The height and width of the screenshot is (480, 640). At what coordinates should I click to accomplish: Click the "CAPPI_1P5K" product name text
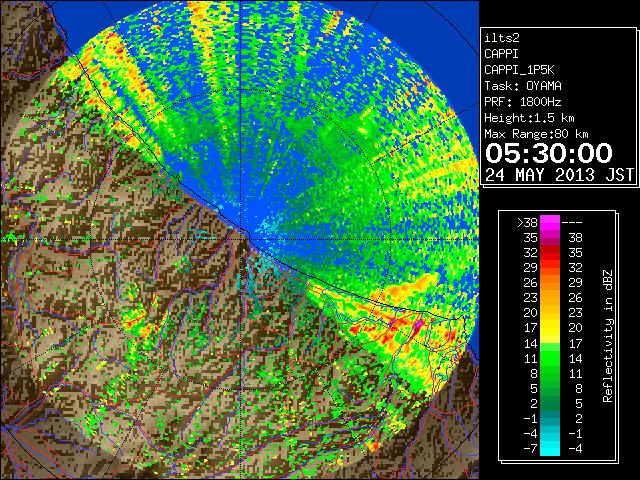[x=519, y=70]
